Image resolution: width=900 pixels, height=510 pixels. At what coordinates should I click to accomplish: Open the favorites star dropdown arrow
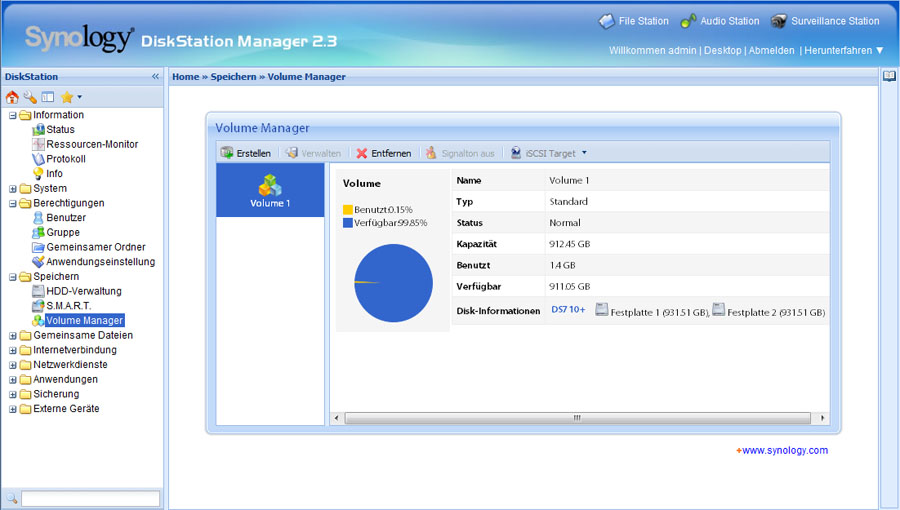point(79,97)
